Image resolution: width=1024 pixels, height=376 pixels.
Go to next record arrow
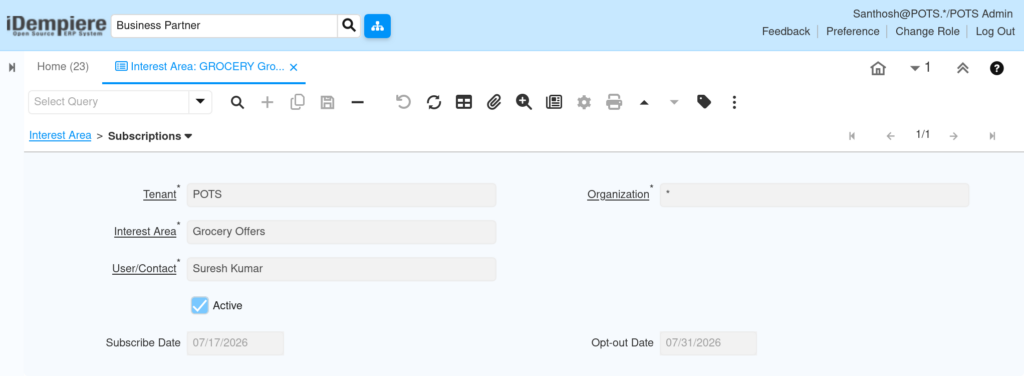(x=953, y=136)
